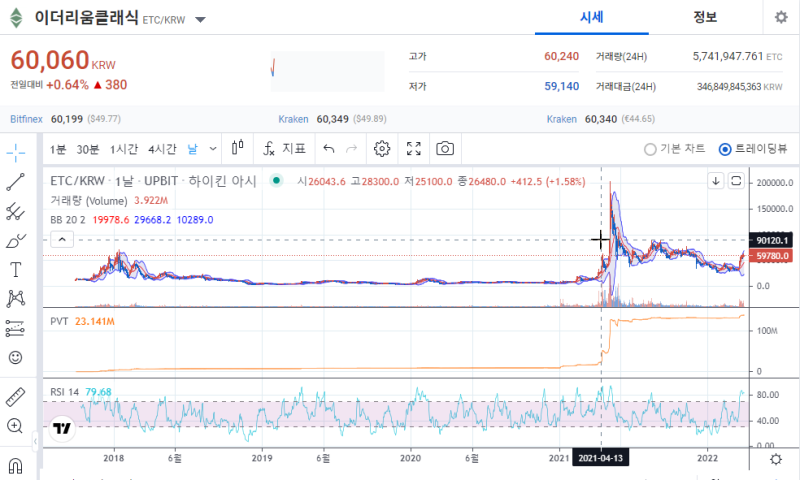Activate the zoom in tool
The width and height of the screenshot is (800, 480).
tap(15, 425)
